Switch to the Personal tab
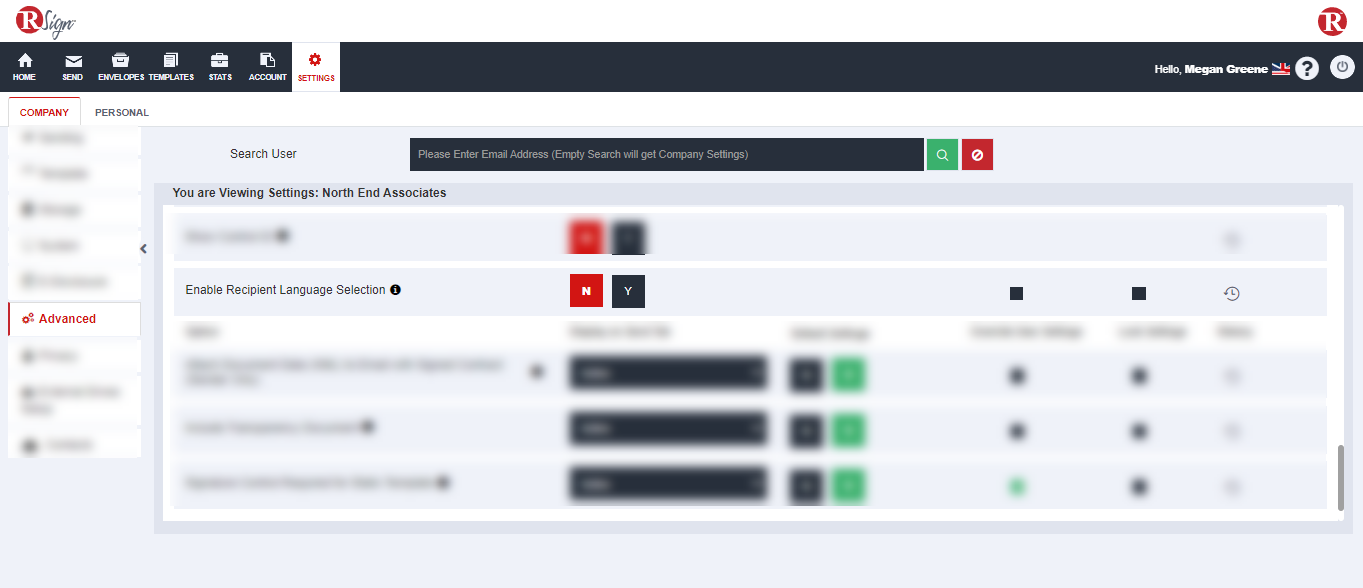The image size is (1363, 588). coord(122,112)
